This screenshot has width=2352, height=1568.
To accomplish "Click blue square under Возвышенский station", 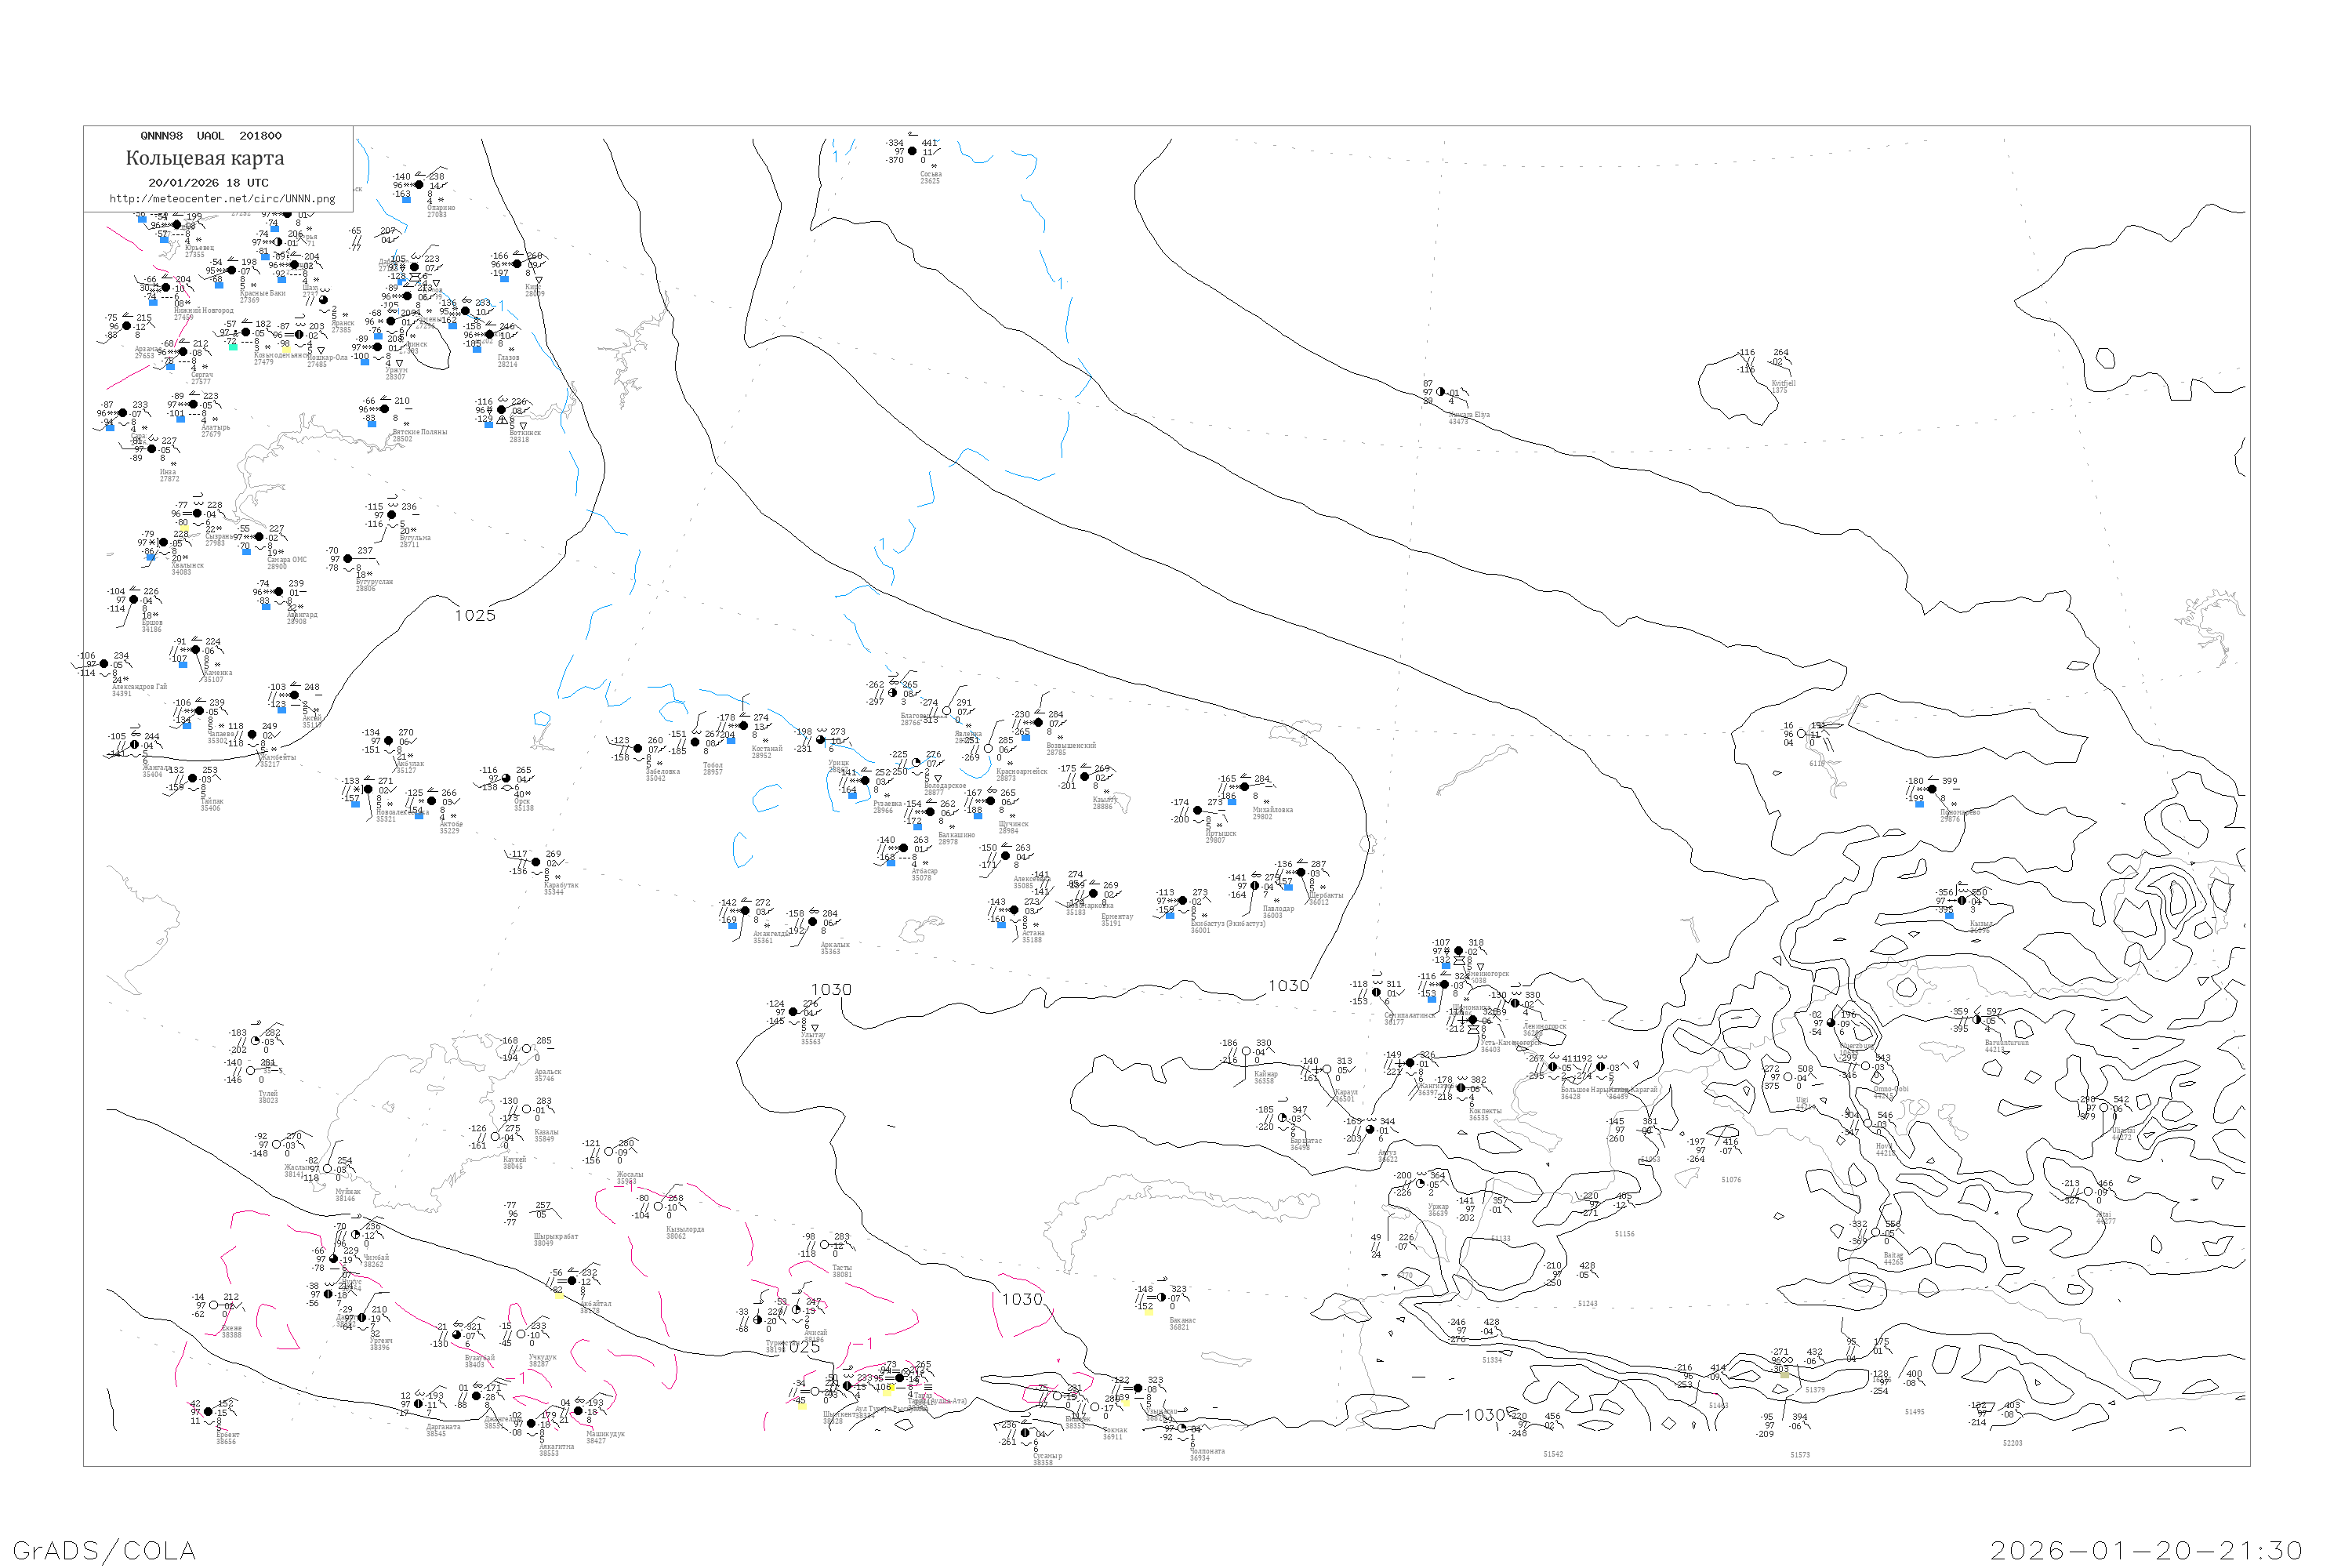I will pos(1025,736).
